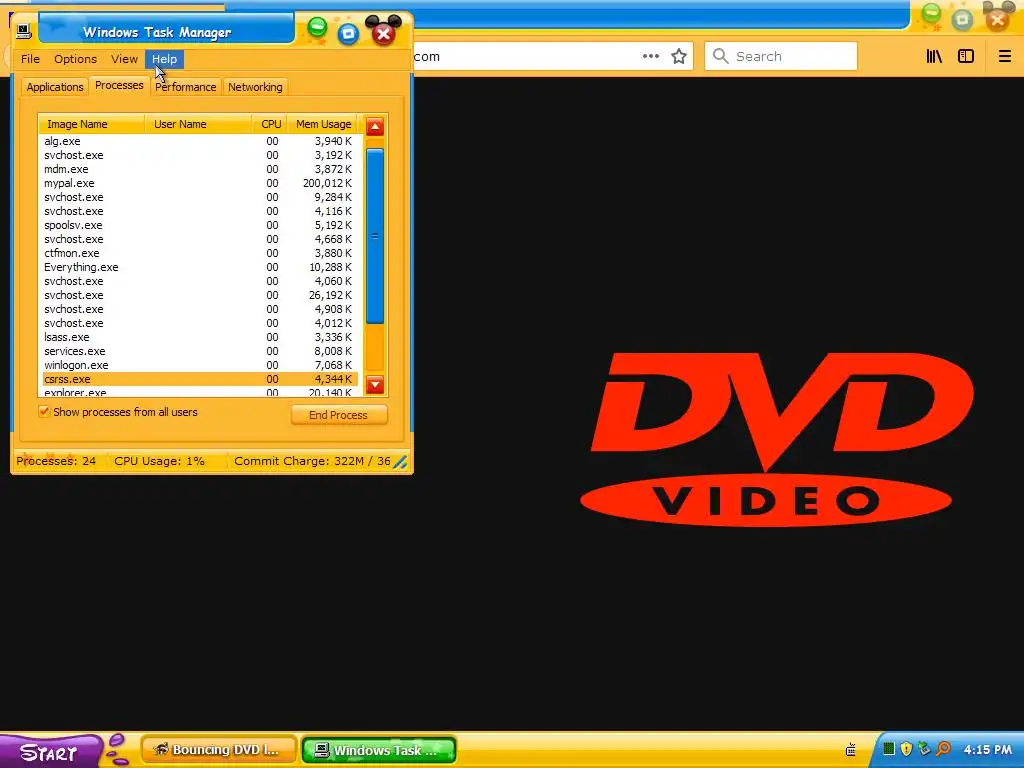Click the purple quick launch icon next to Start
1024x768 pixels.
pyautogui.click(x=118, y=749)
